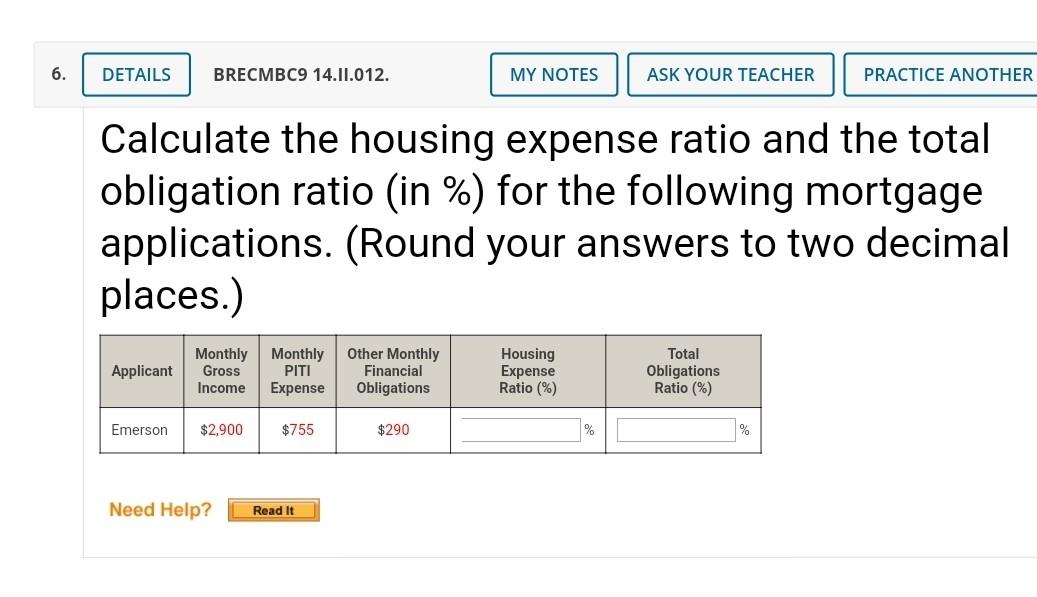
Task: Click the Monthly Gross Income column header
Action: 221,371
